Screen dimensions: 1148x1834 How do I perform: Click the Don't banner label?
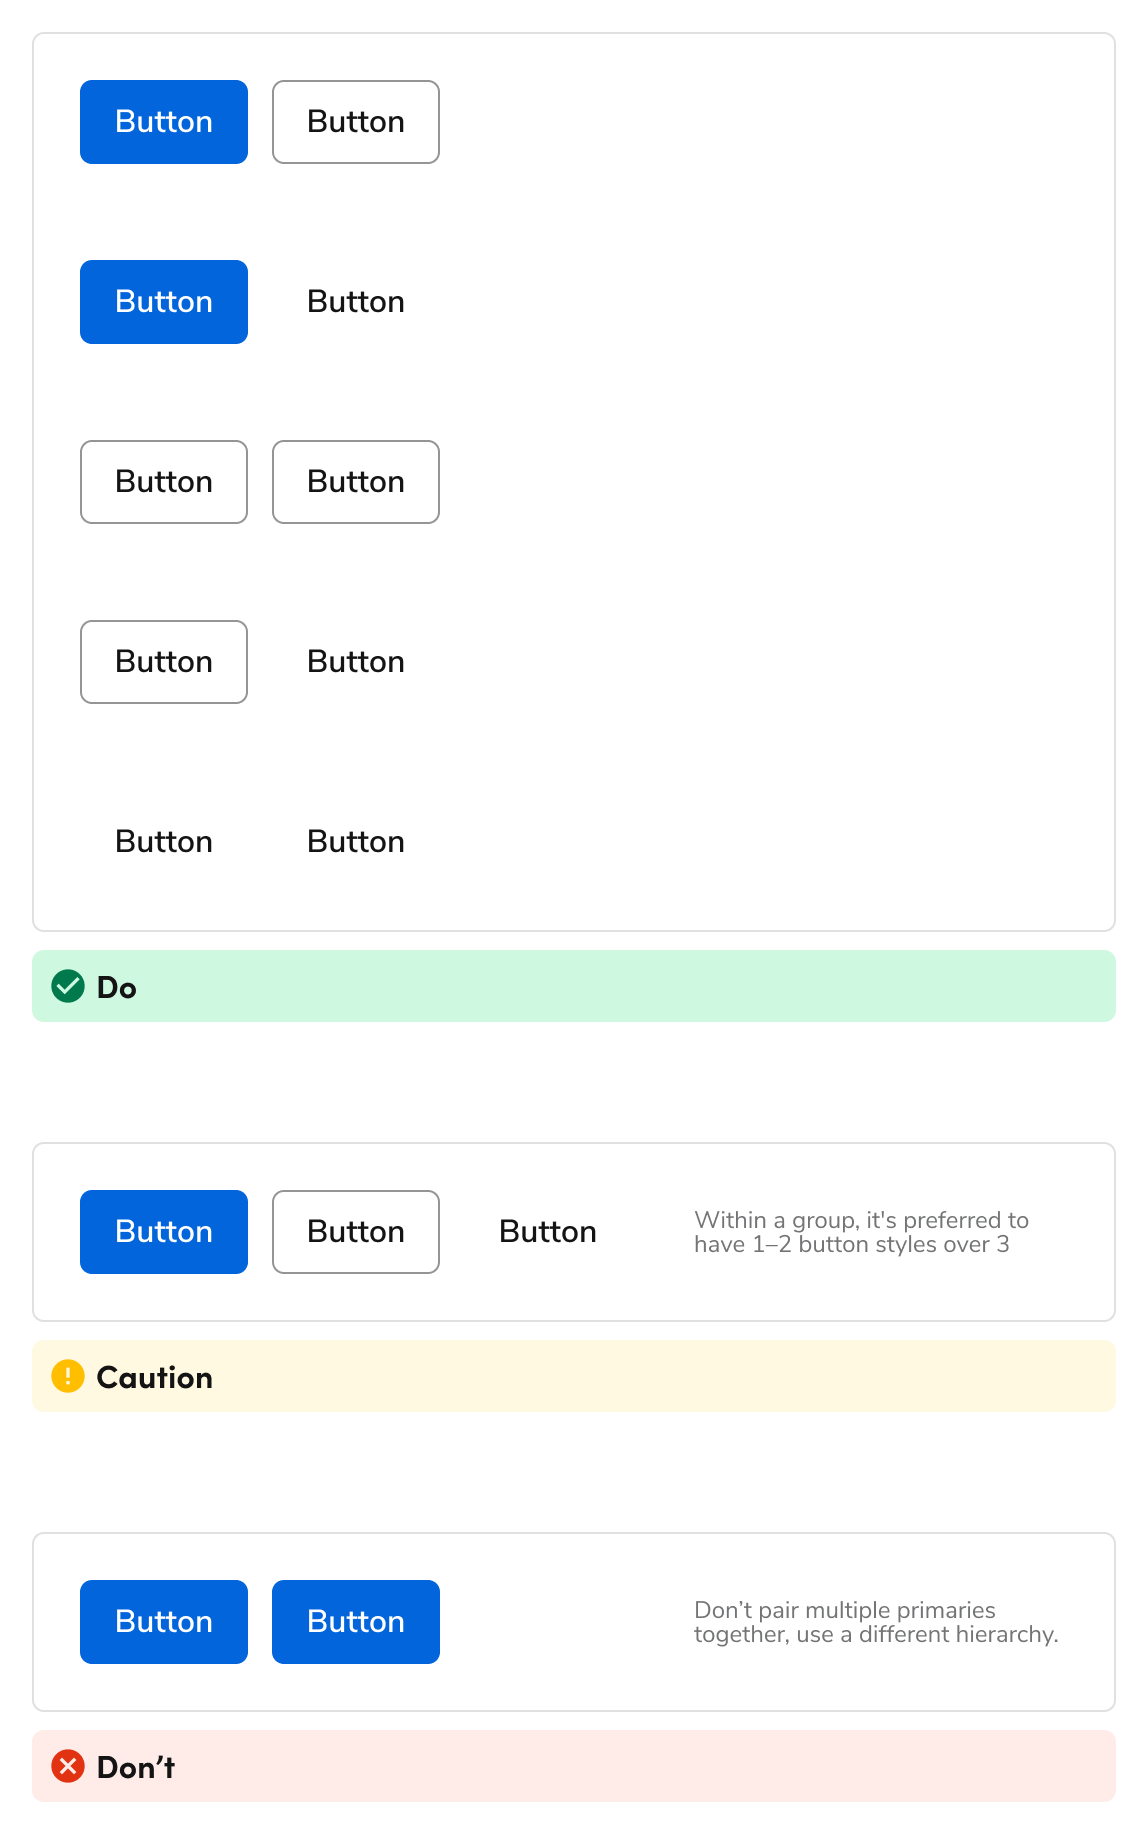pos(134,1767)
